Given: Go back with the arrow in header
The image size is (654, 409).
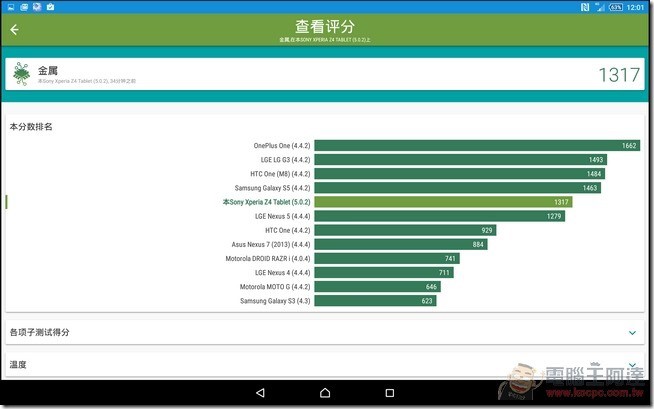Looking at the screenshot, I should [14, 30].
